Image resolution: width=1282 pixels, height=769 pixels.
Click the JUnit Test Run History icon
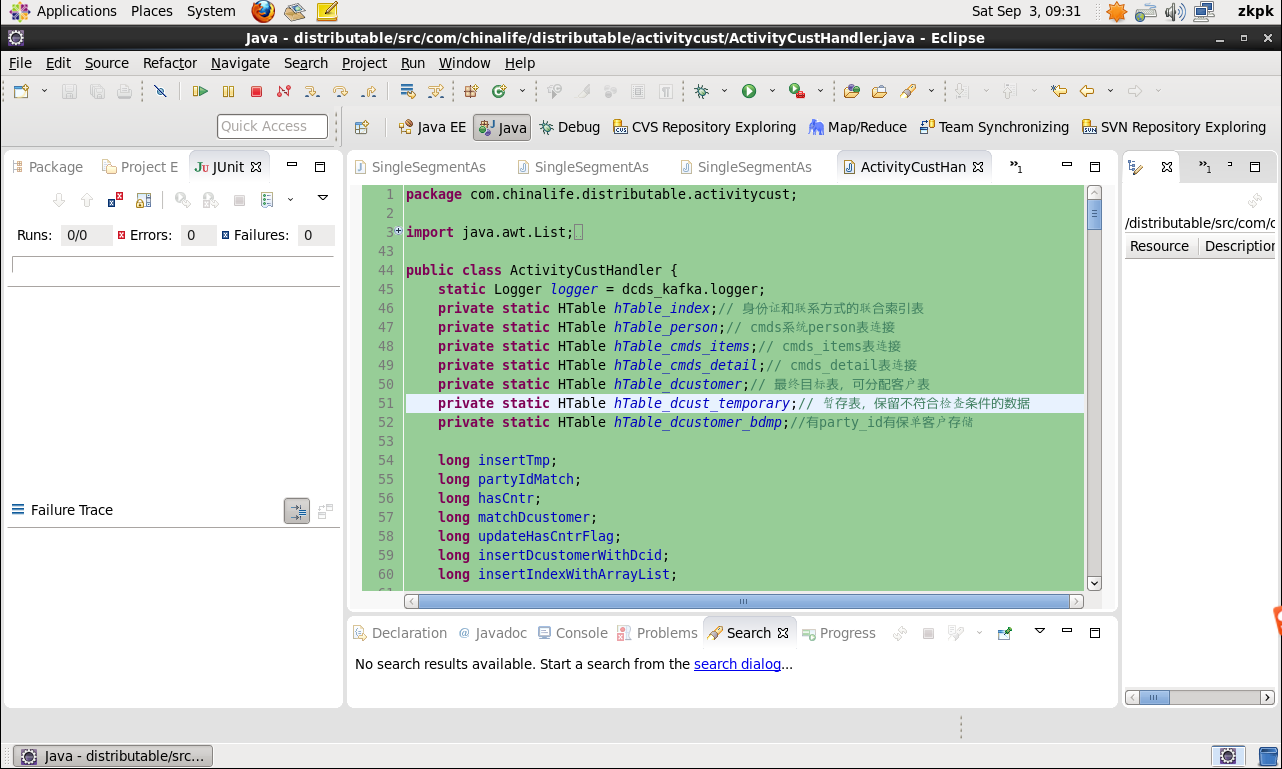click(266, 200)
